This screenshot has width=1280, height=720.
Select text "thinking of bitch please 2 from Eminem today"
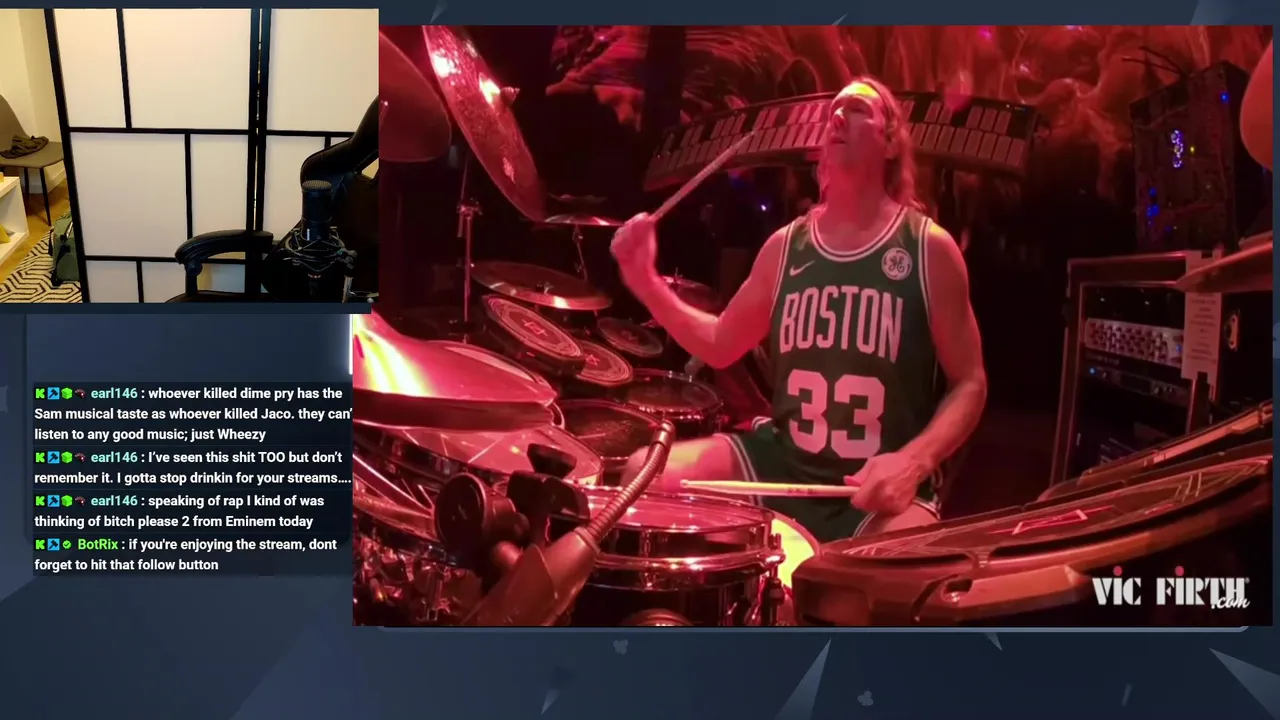click(x=174, y=522)
